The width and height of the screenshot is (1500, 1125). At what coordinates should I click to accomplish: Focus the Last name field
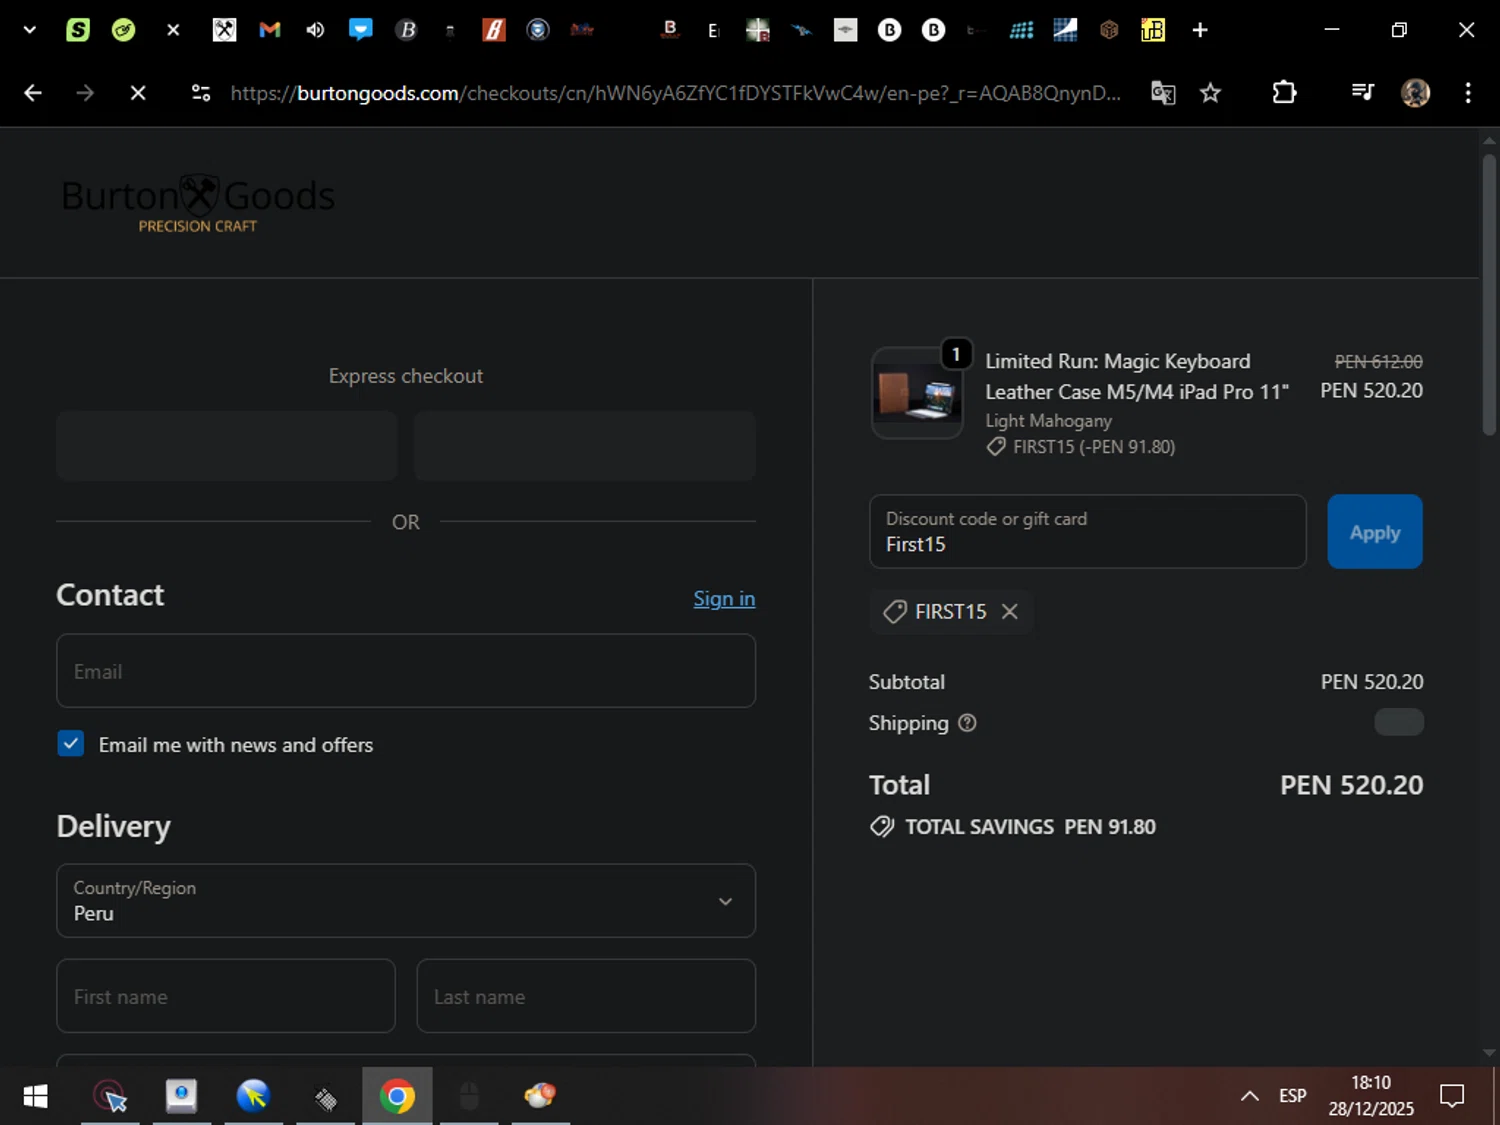tap(586, 996)
